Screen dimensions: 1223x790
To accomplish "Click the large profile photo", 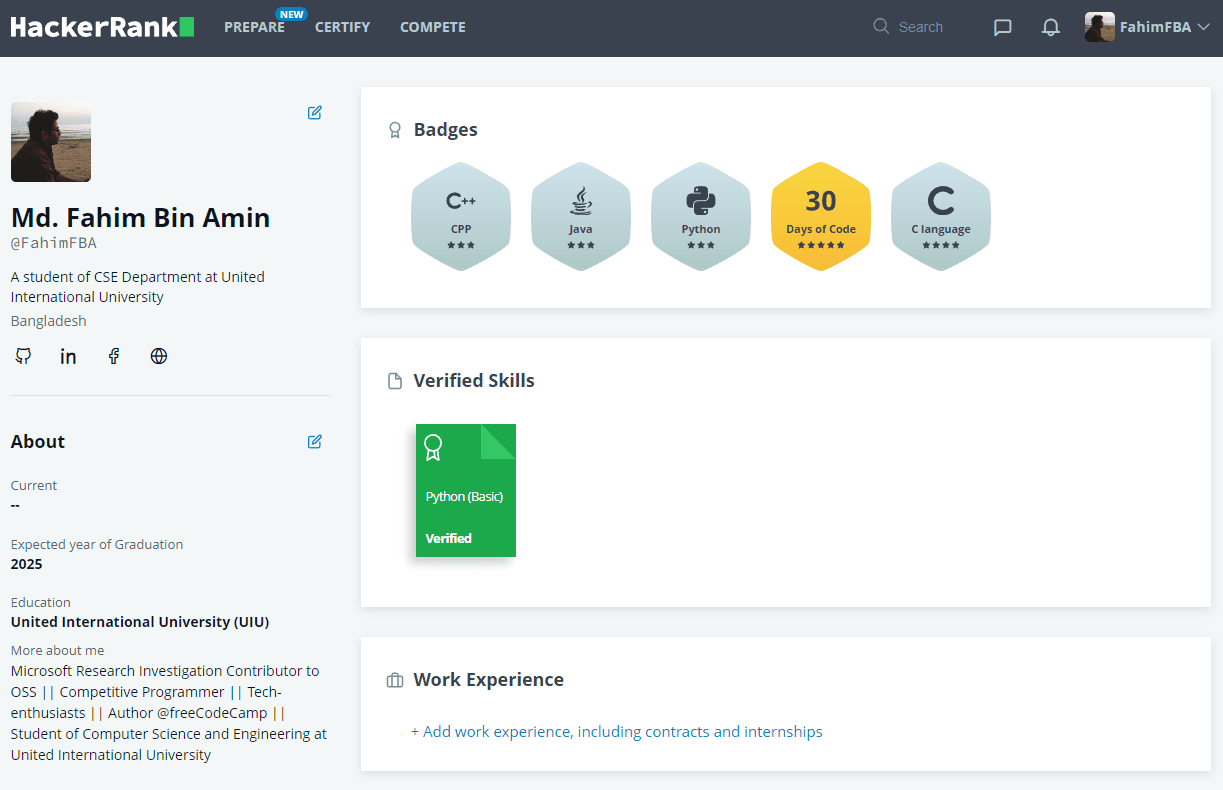I will [x=51, y=142].
